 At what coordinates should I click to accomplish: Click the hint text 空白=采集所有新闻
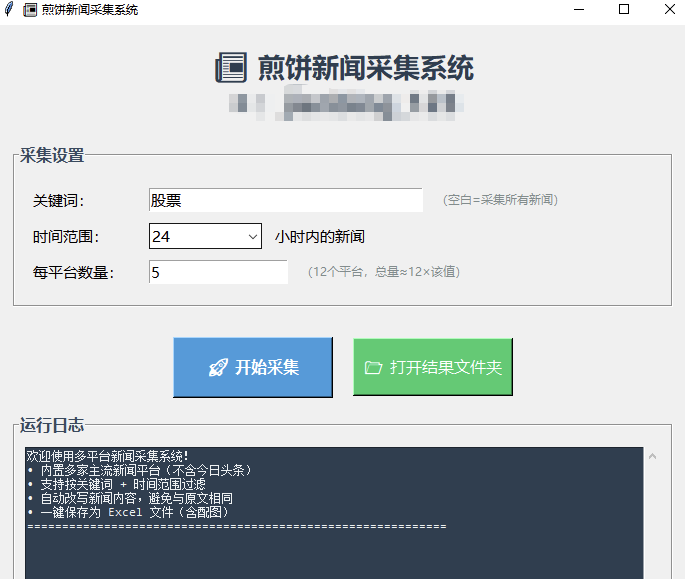(500, 200)
